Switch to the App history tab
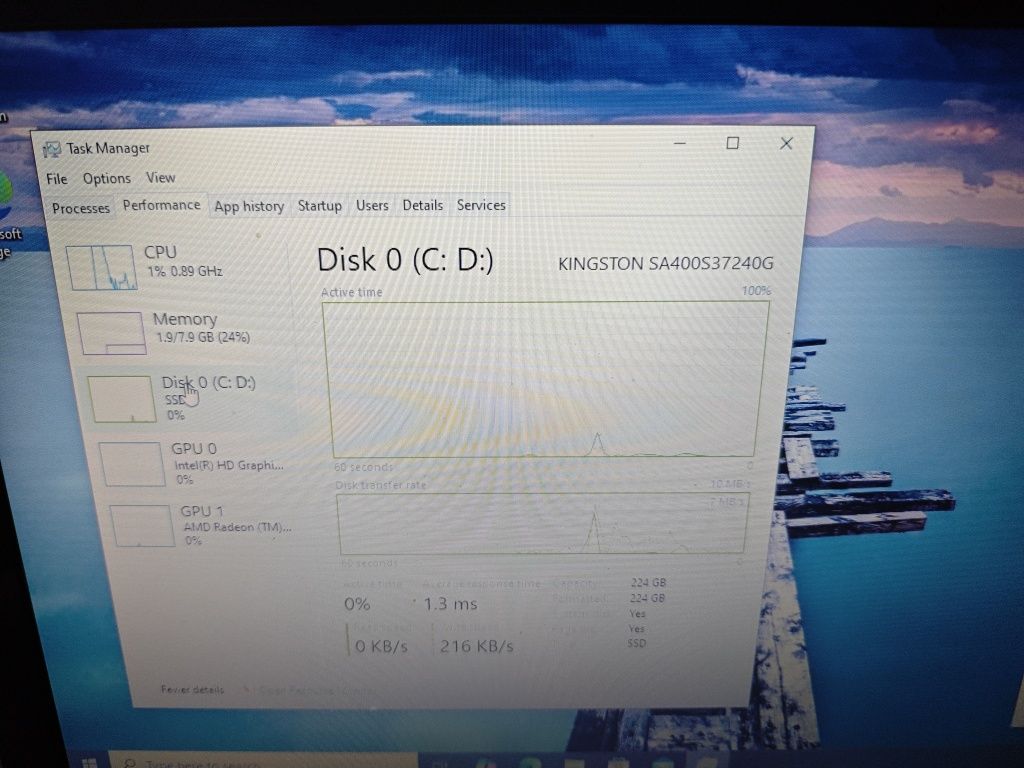The image size is (1024, 768). [x=249, y=206]
